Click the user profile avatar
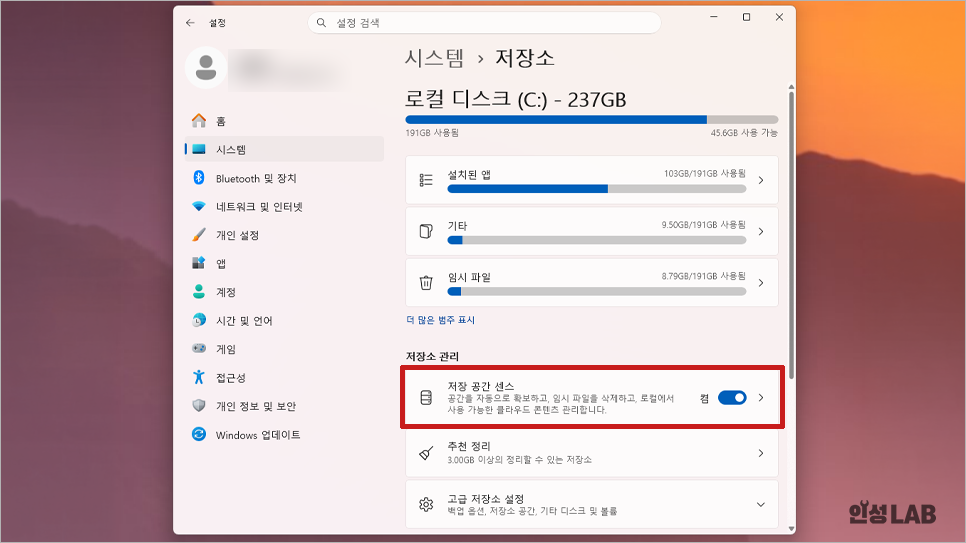Screen dimensions: 966x543 (x=206, y=68)
